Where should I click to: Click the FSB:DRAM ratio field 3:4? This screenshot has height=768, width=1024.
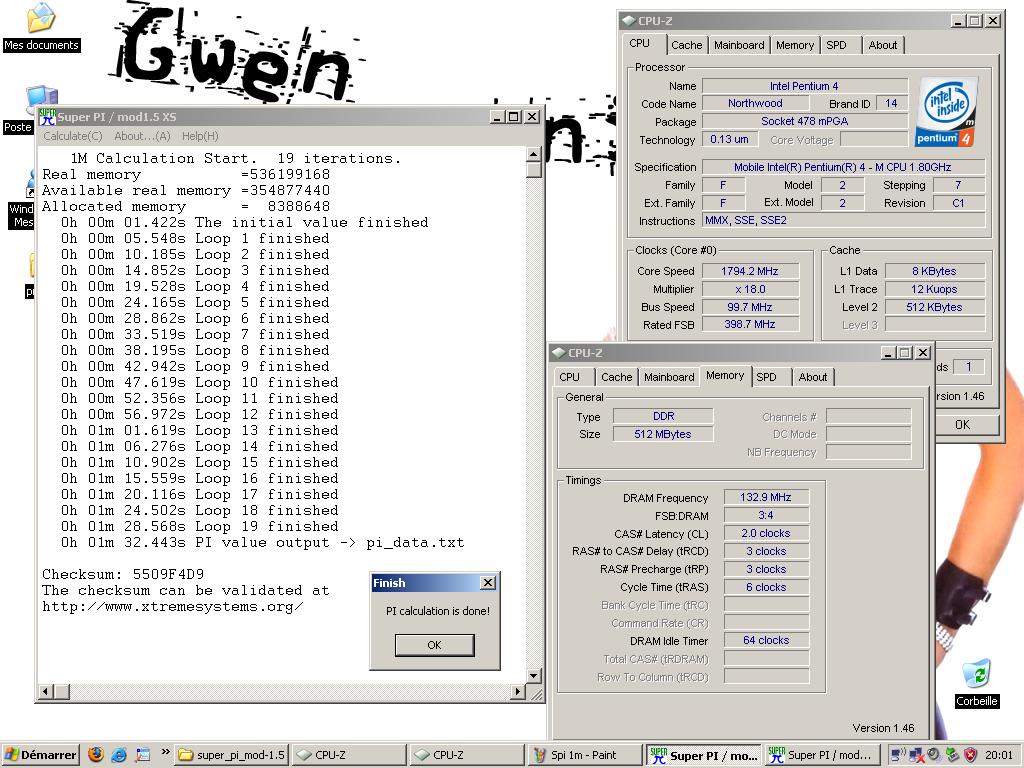pyautogui.click(x=766, y=515)
